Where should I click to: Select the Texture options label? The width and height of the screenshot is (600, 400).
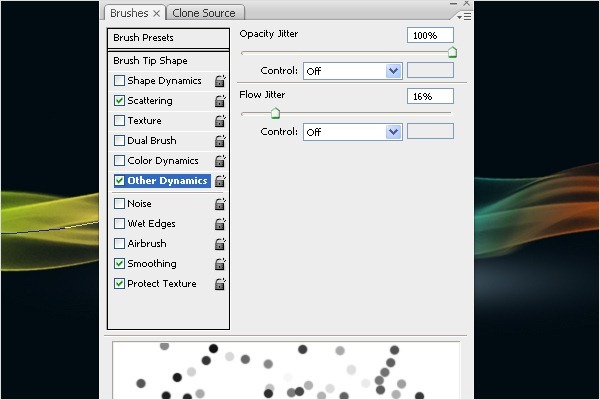click(x=144, y=121)
